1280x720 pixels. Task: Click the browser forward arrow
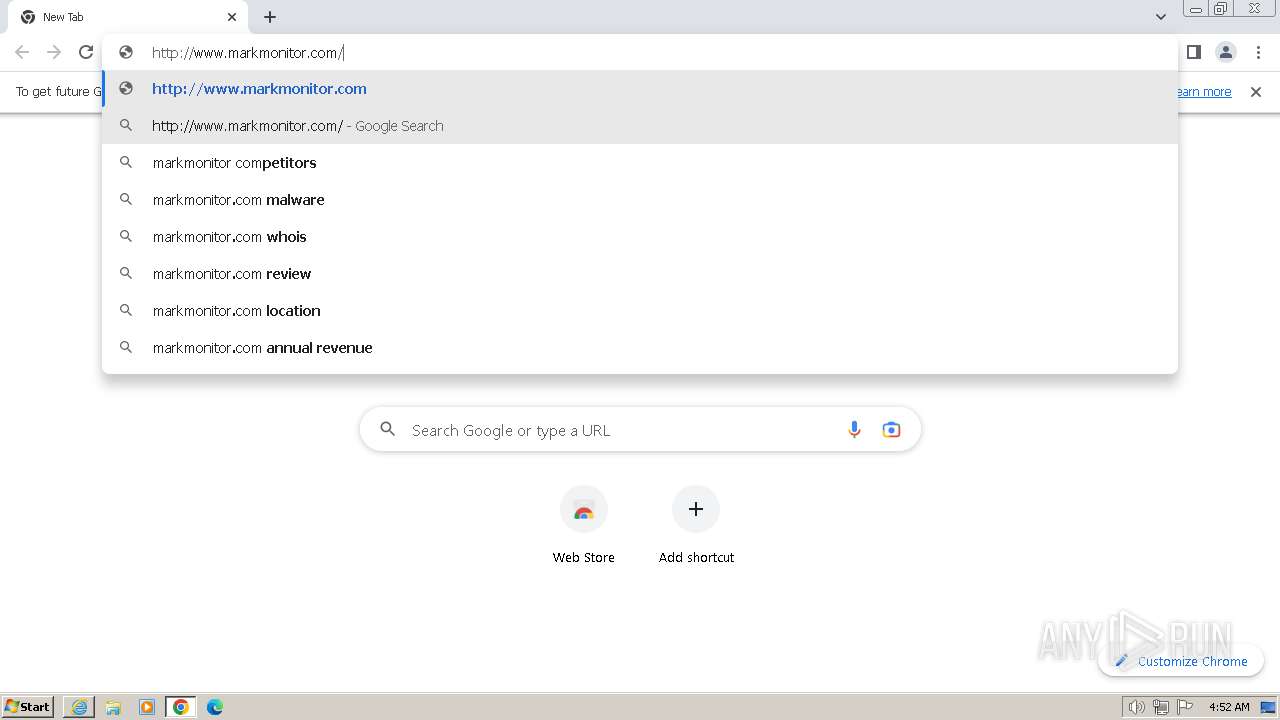click(54, 52)
